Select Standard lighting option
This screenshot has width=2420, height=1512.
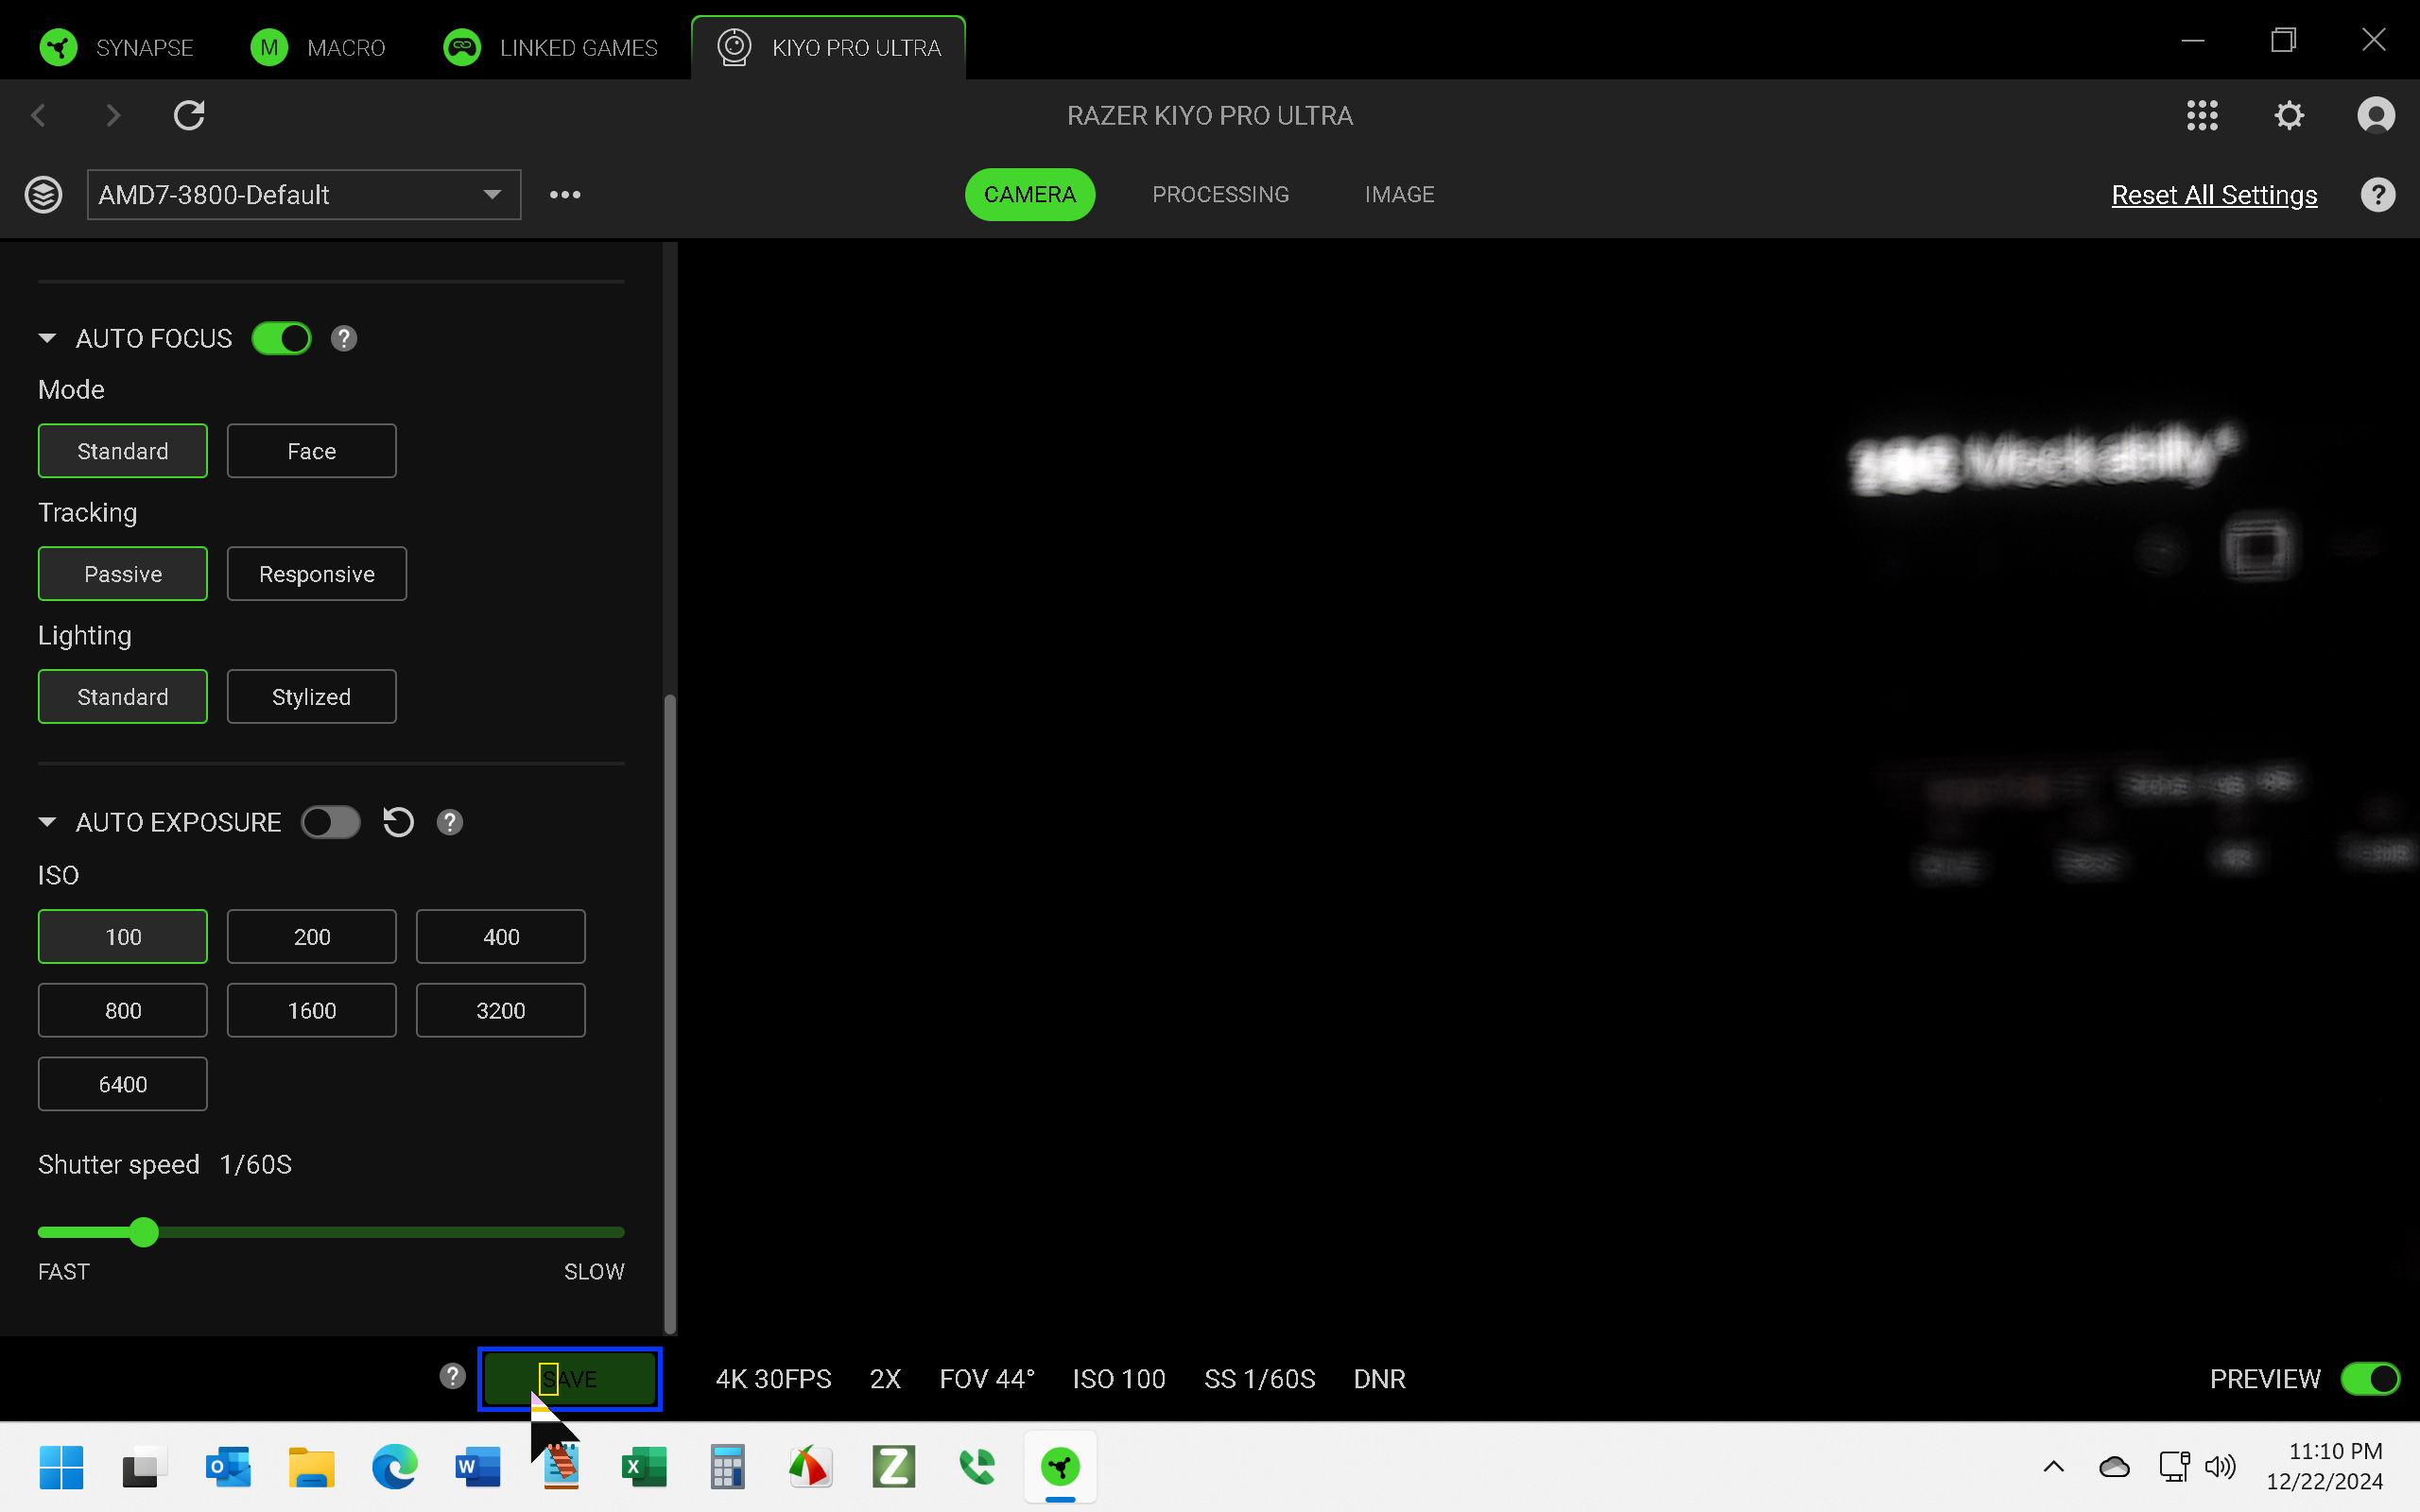pyautogui.click(x=123, y=697)
